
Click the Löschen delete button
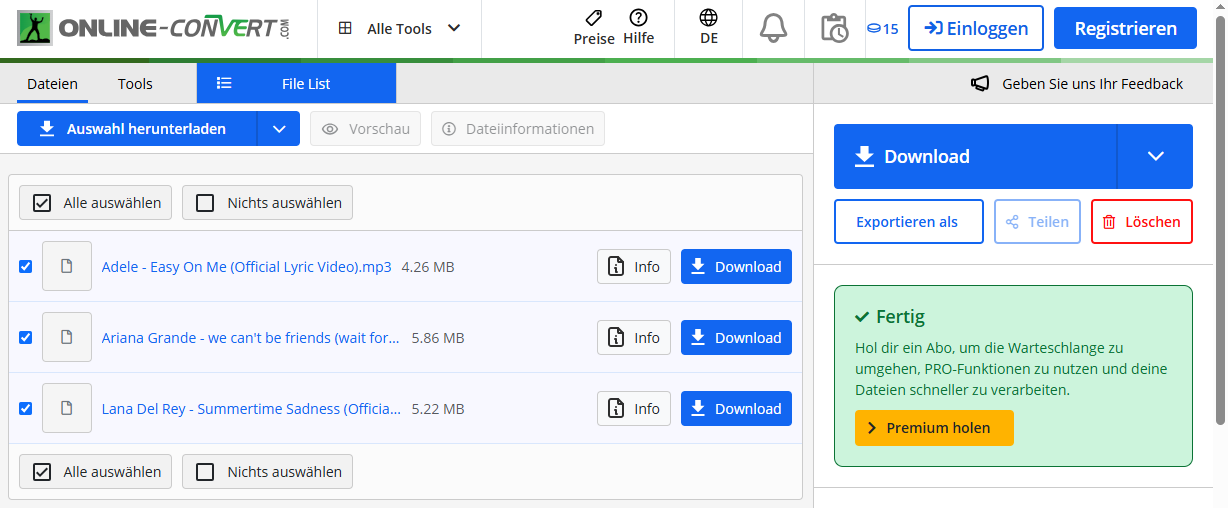point(1142,222)
